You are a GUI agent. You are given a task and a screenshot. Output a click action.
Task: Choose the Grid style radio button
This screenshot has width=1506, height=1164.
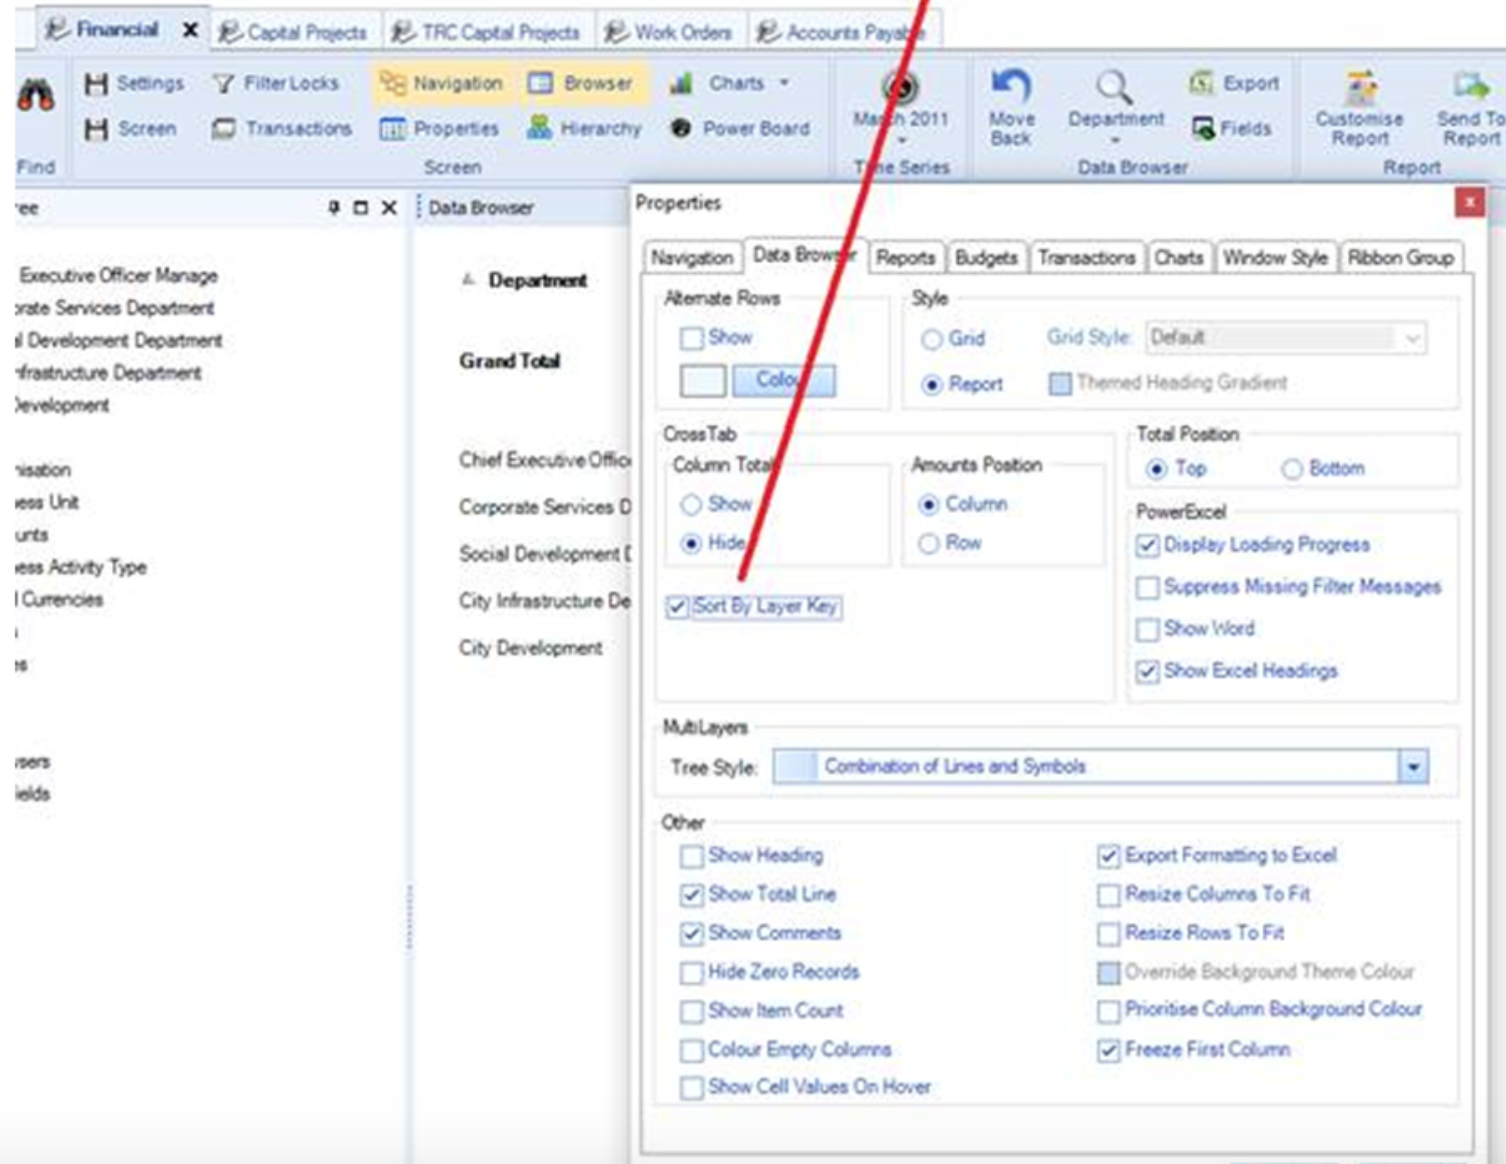coord(932,339)
